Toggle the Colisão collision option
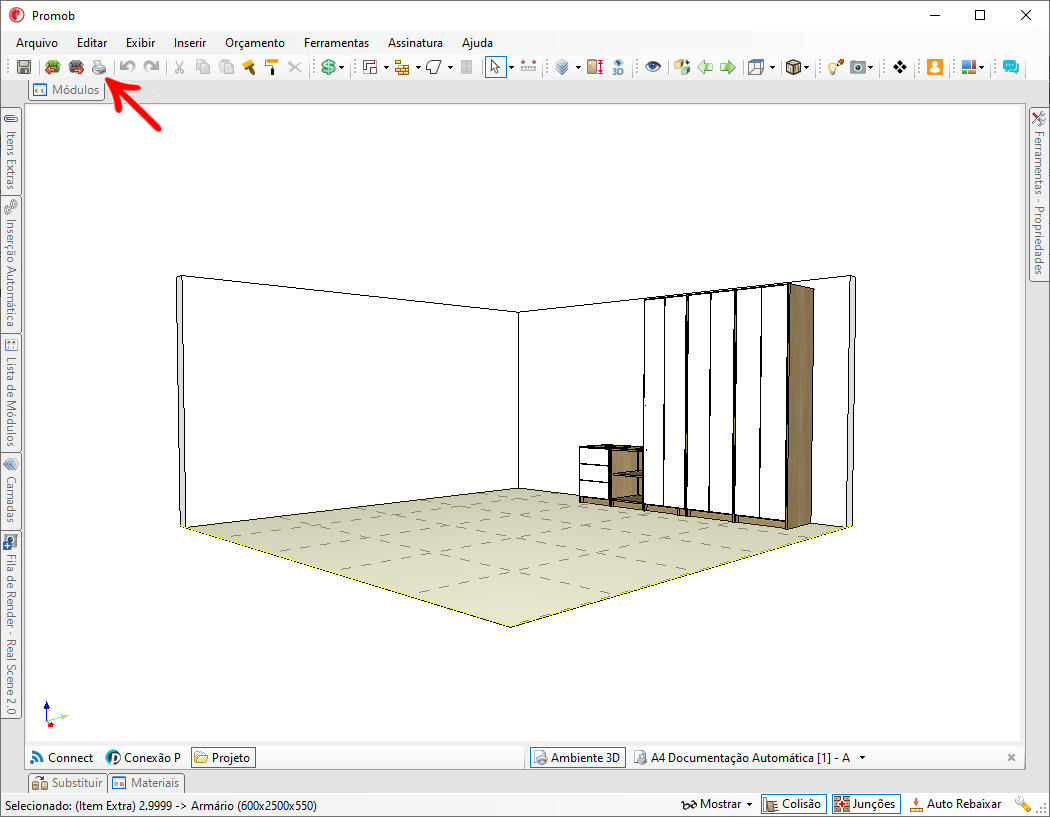1050x817 pixels. 794,804
